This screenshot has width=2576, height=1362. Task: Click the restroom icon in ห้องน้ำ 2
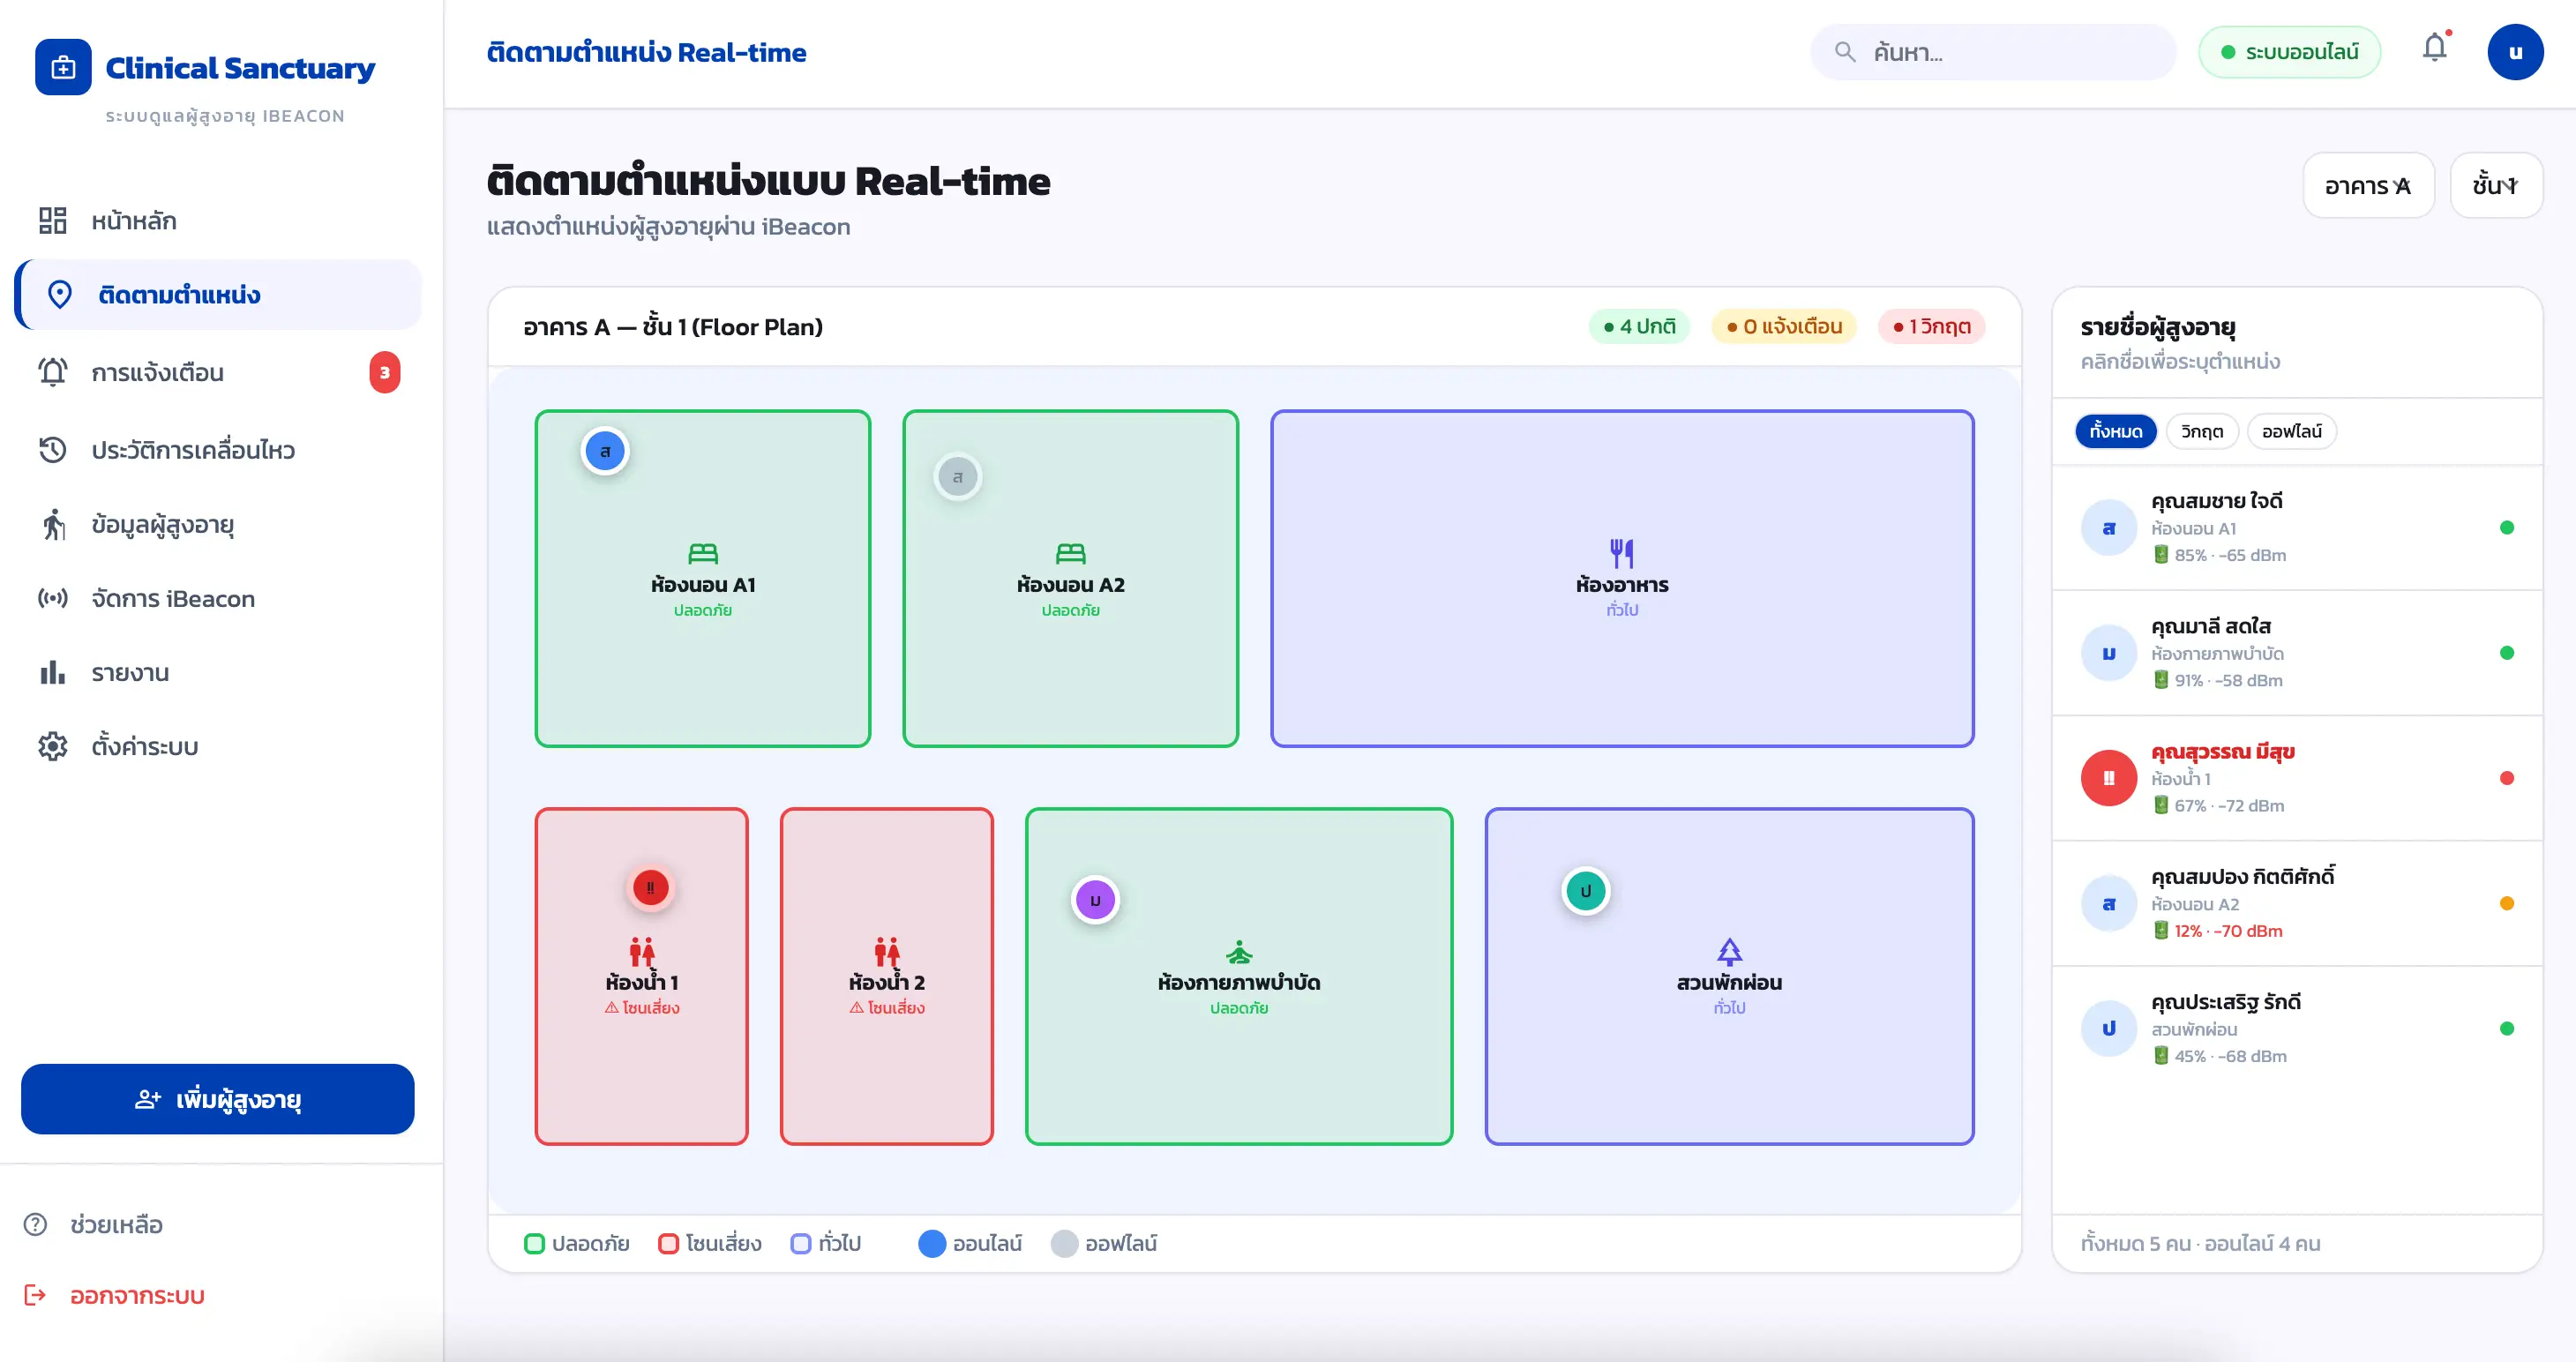point(887,951)
